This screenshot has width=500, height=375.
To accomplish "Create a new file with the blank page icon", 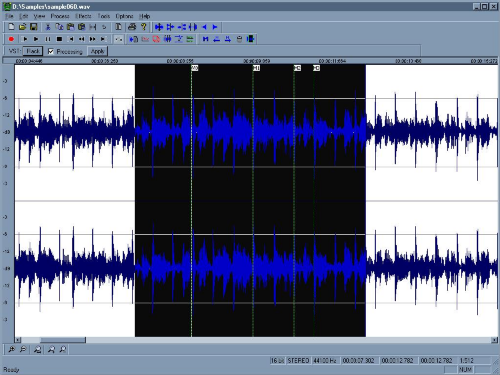I will tap(11, 27).
